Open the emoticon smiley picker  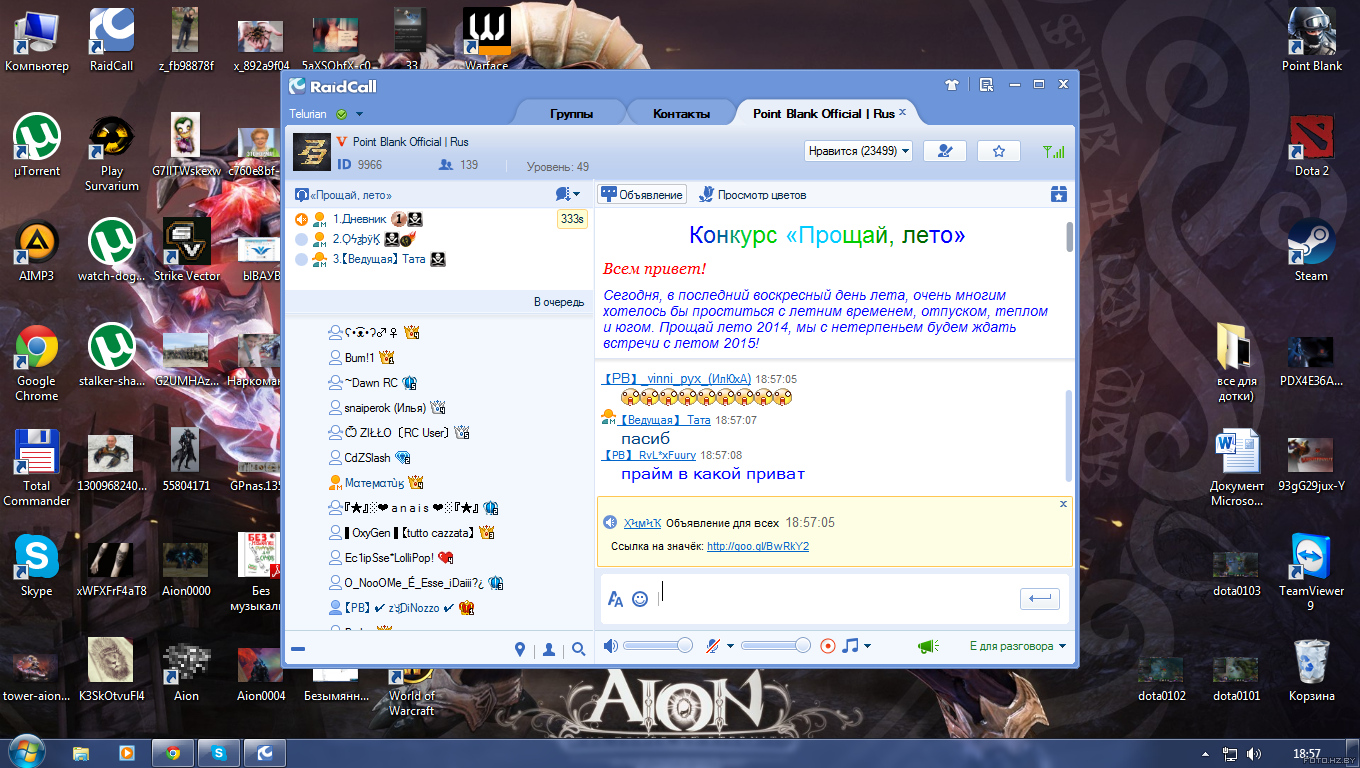point(640,598)
